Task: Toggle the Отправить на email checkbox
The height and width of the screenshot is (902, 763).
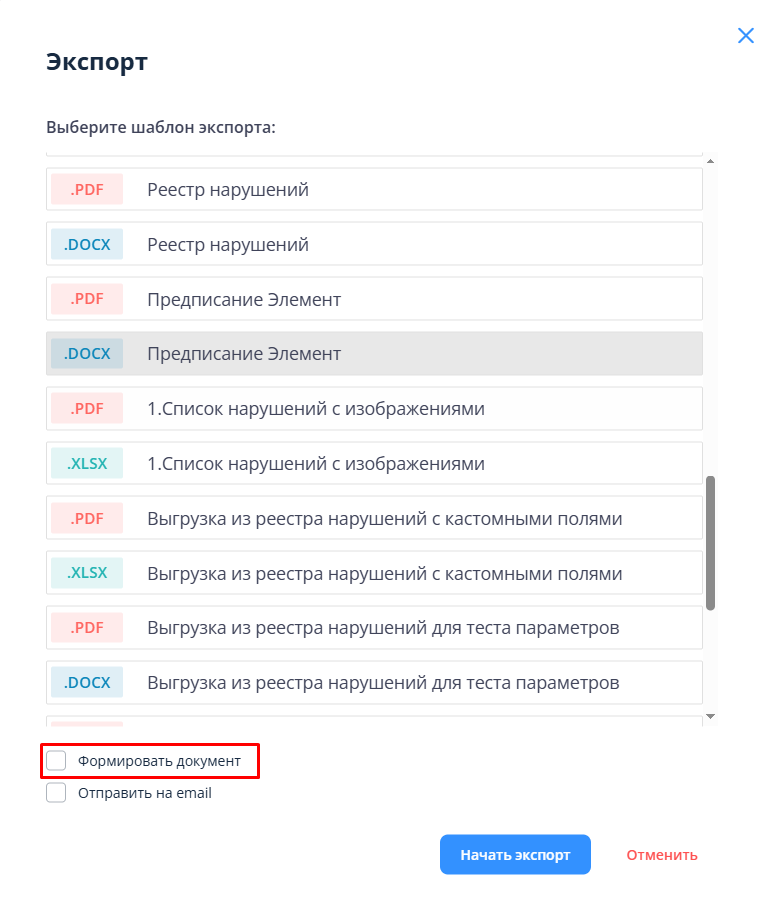Action: click(57, 793)
